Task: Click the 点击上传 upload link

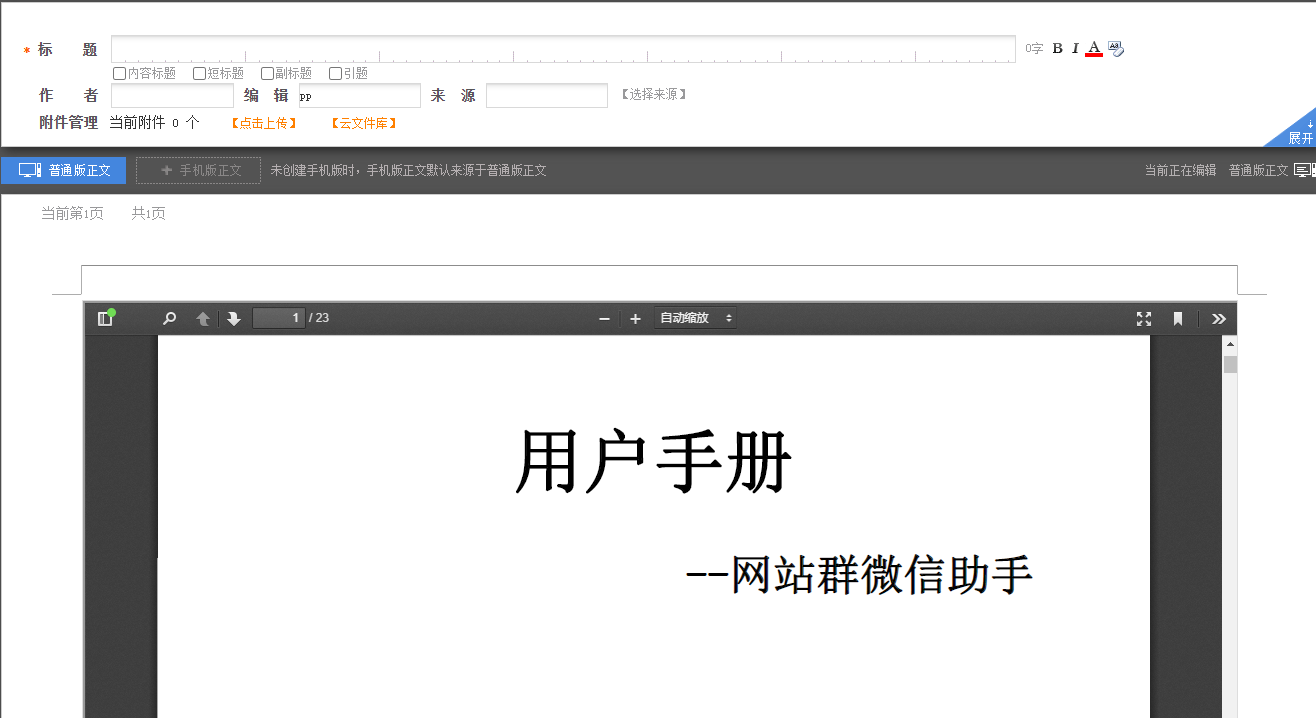Action: pyautogui.click(x=264, y=123)
